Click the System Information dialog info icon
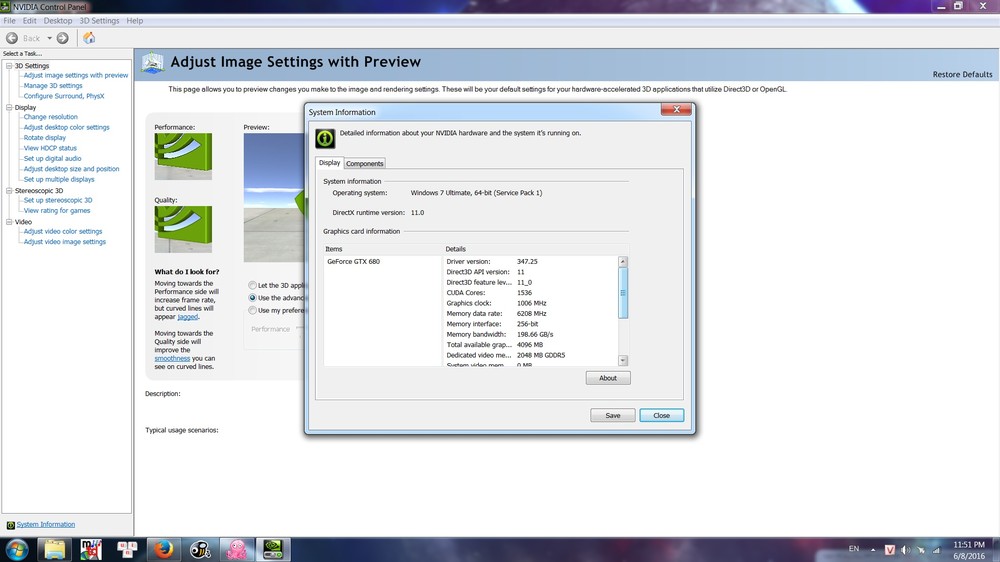The height and width of the screenshot is (562, 1000). 325,138
